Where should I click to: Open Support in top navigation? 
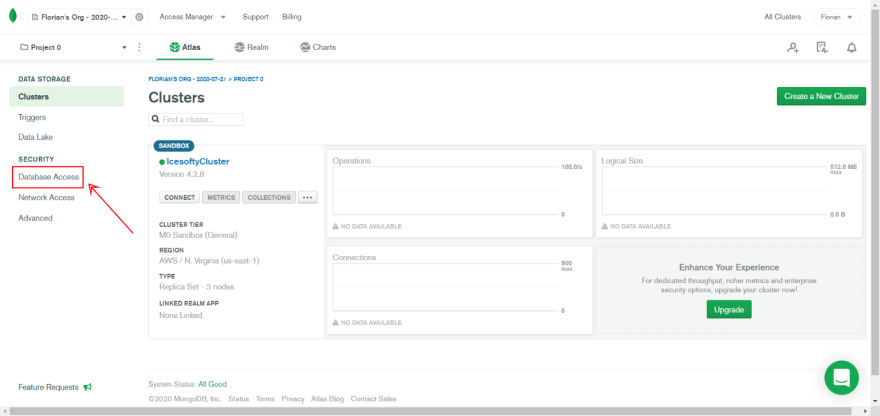pos(255,17)
